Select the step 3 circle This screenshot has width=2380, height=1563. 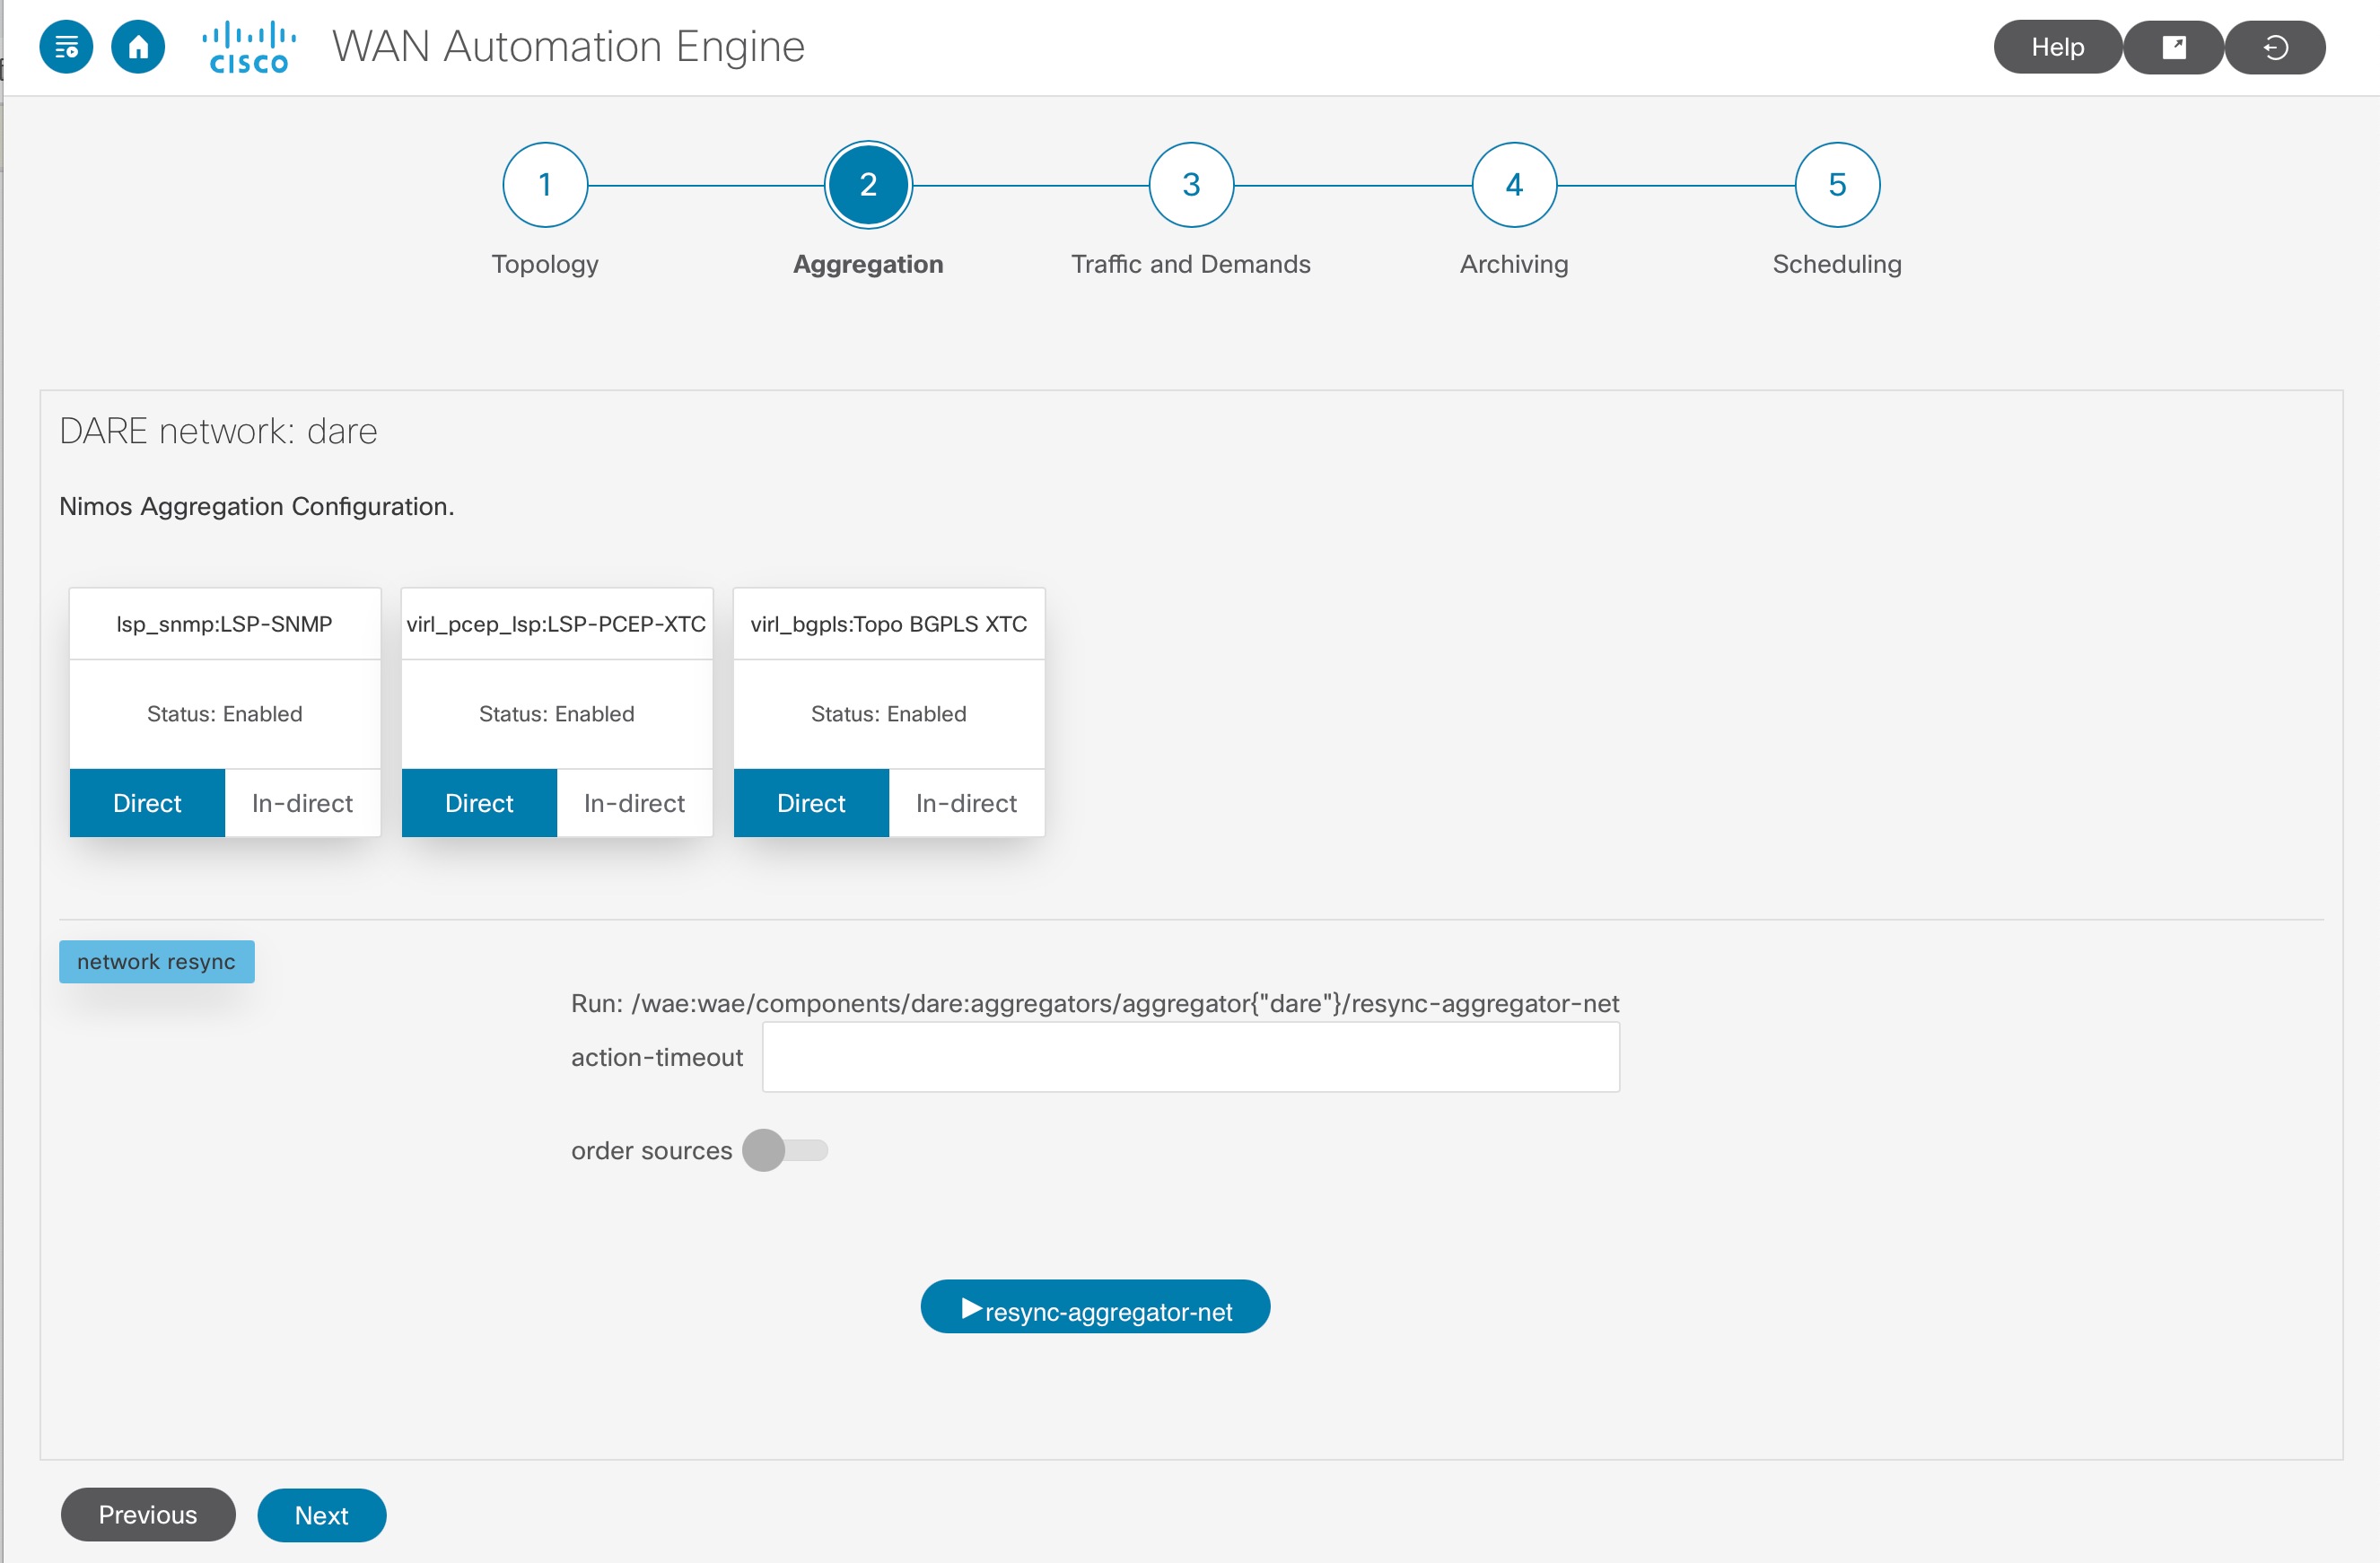(x=1190, y=184)
